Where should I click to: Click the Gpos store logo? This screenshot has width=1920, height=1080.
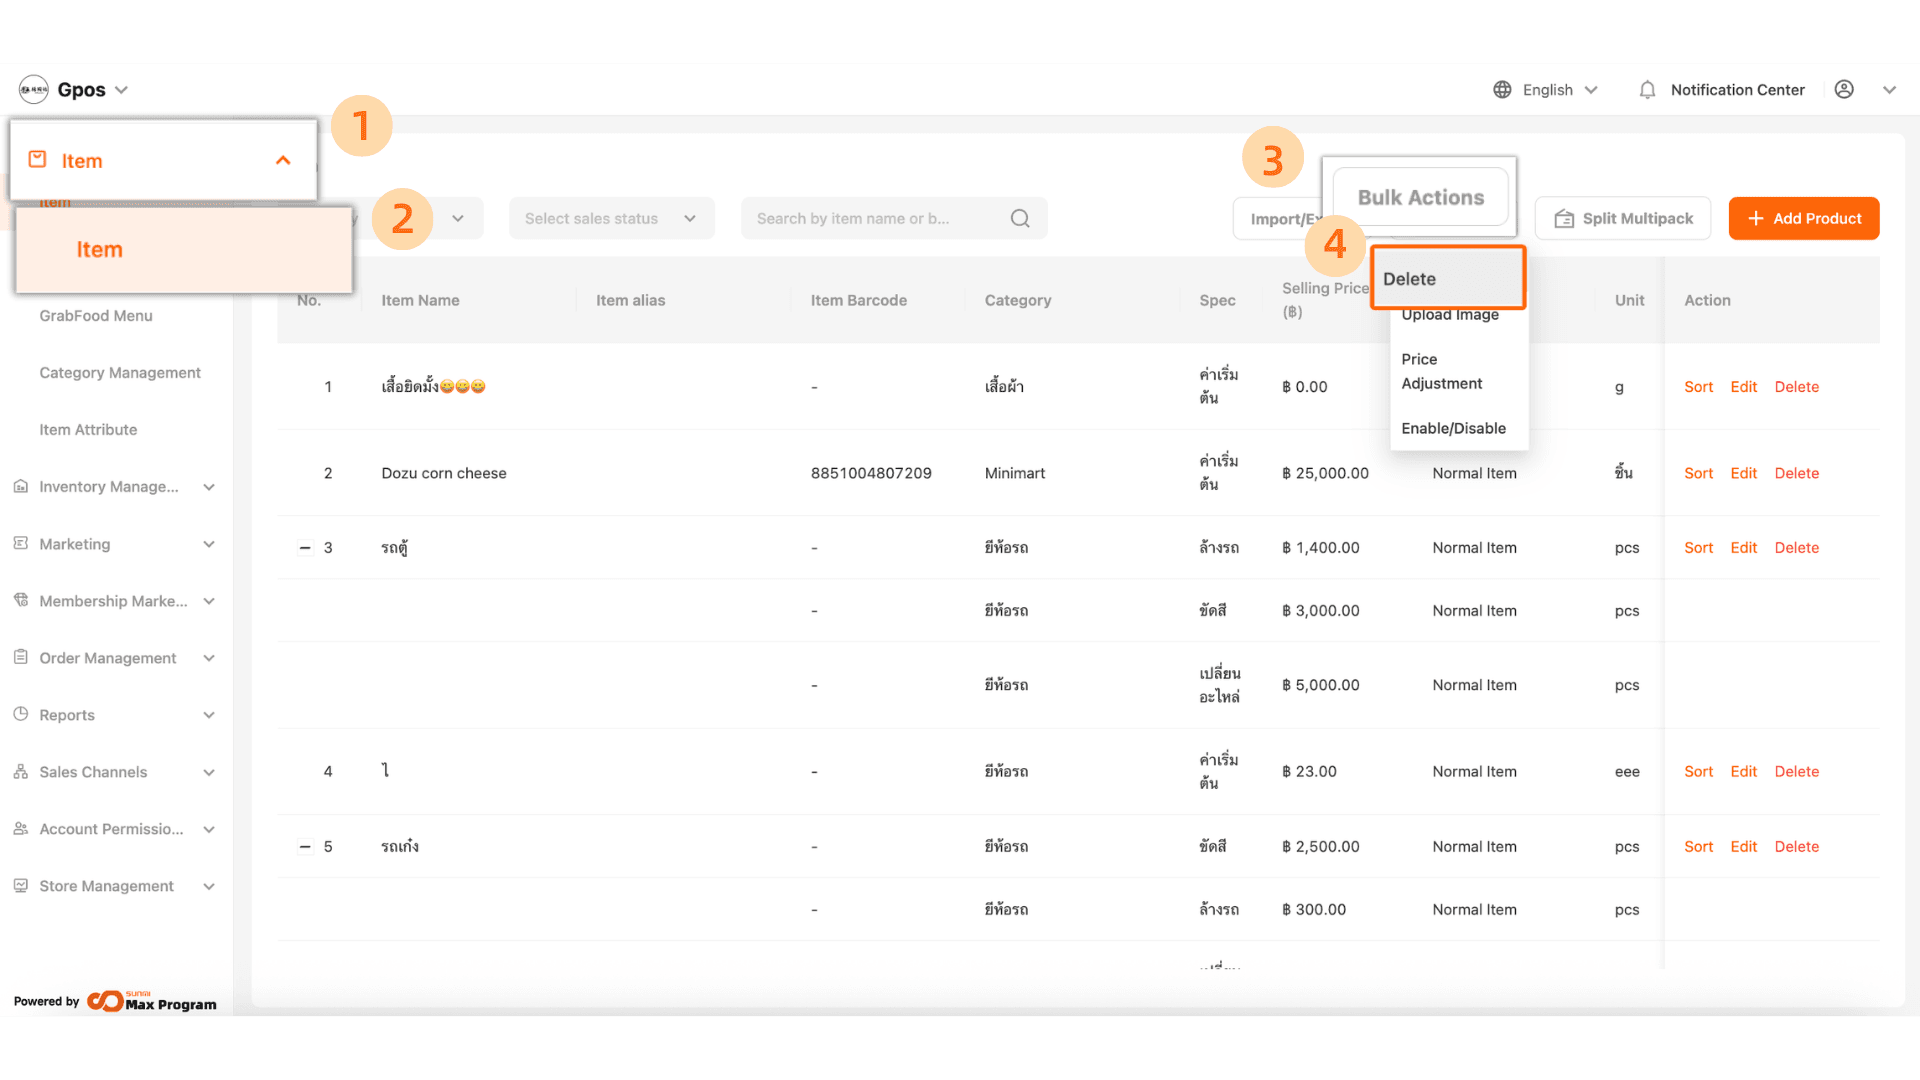(x=34, y=90)
